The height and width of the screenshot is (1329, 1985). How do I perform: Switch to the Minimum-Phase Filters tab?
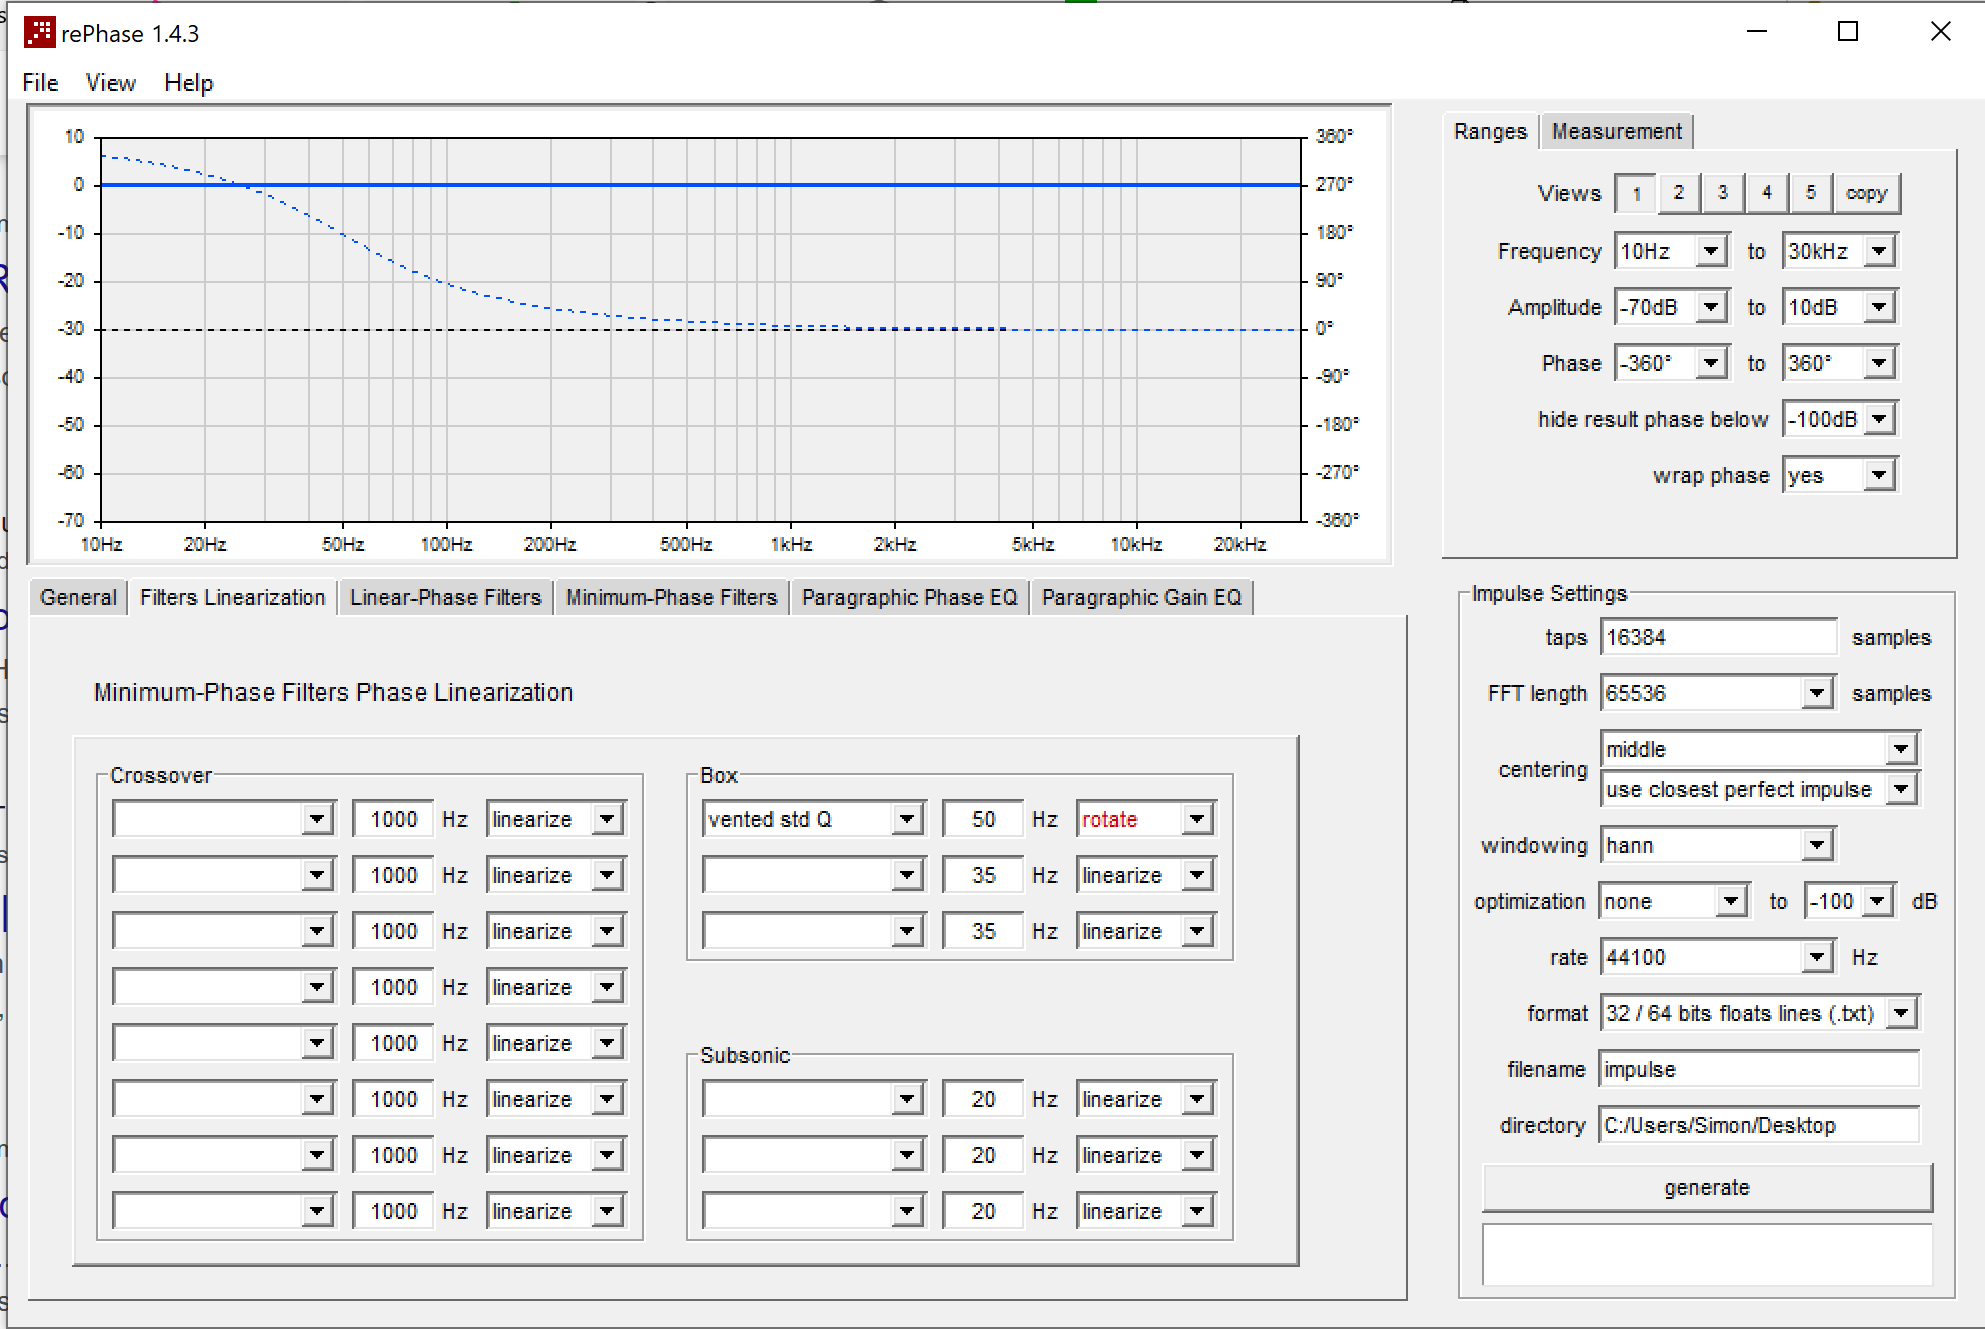(671, 598)
